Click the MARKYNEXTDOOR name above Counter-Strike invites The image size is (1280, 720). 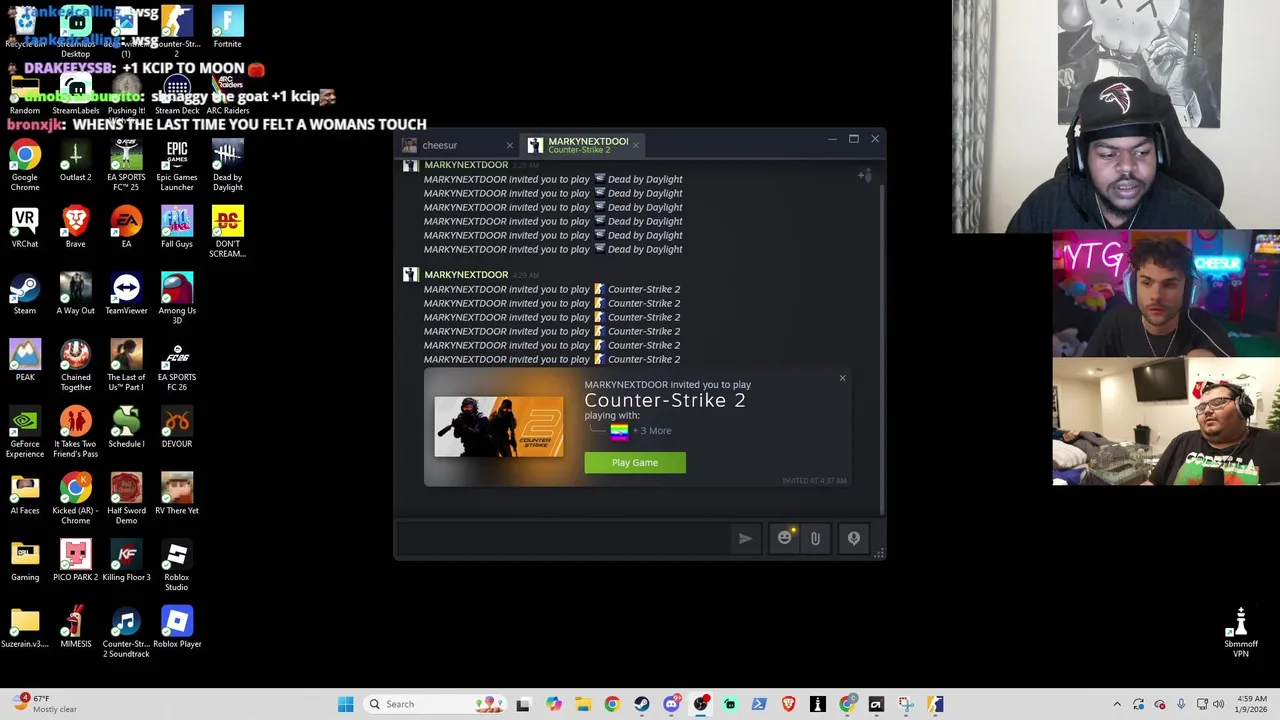click(466, 275)
